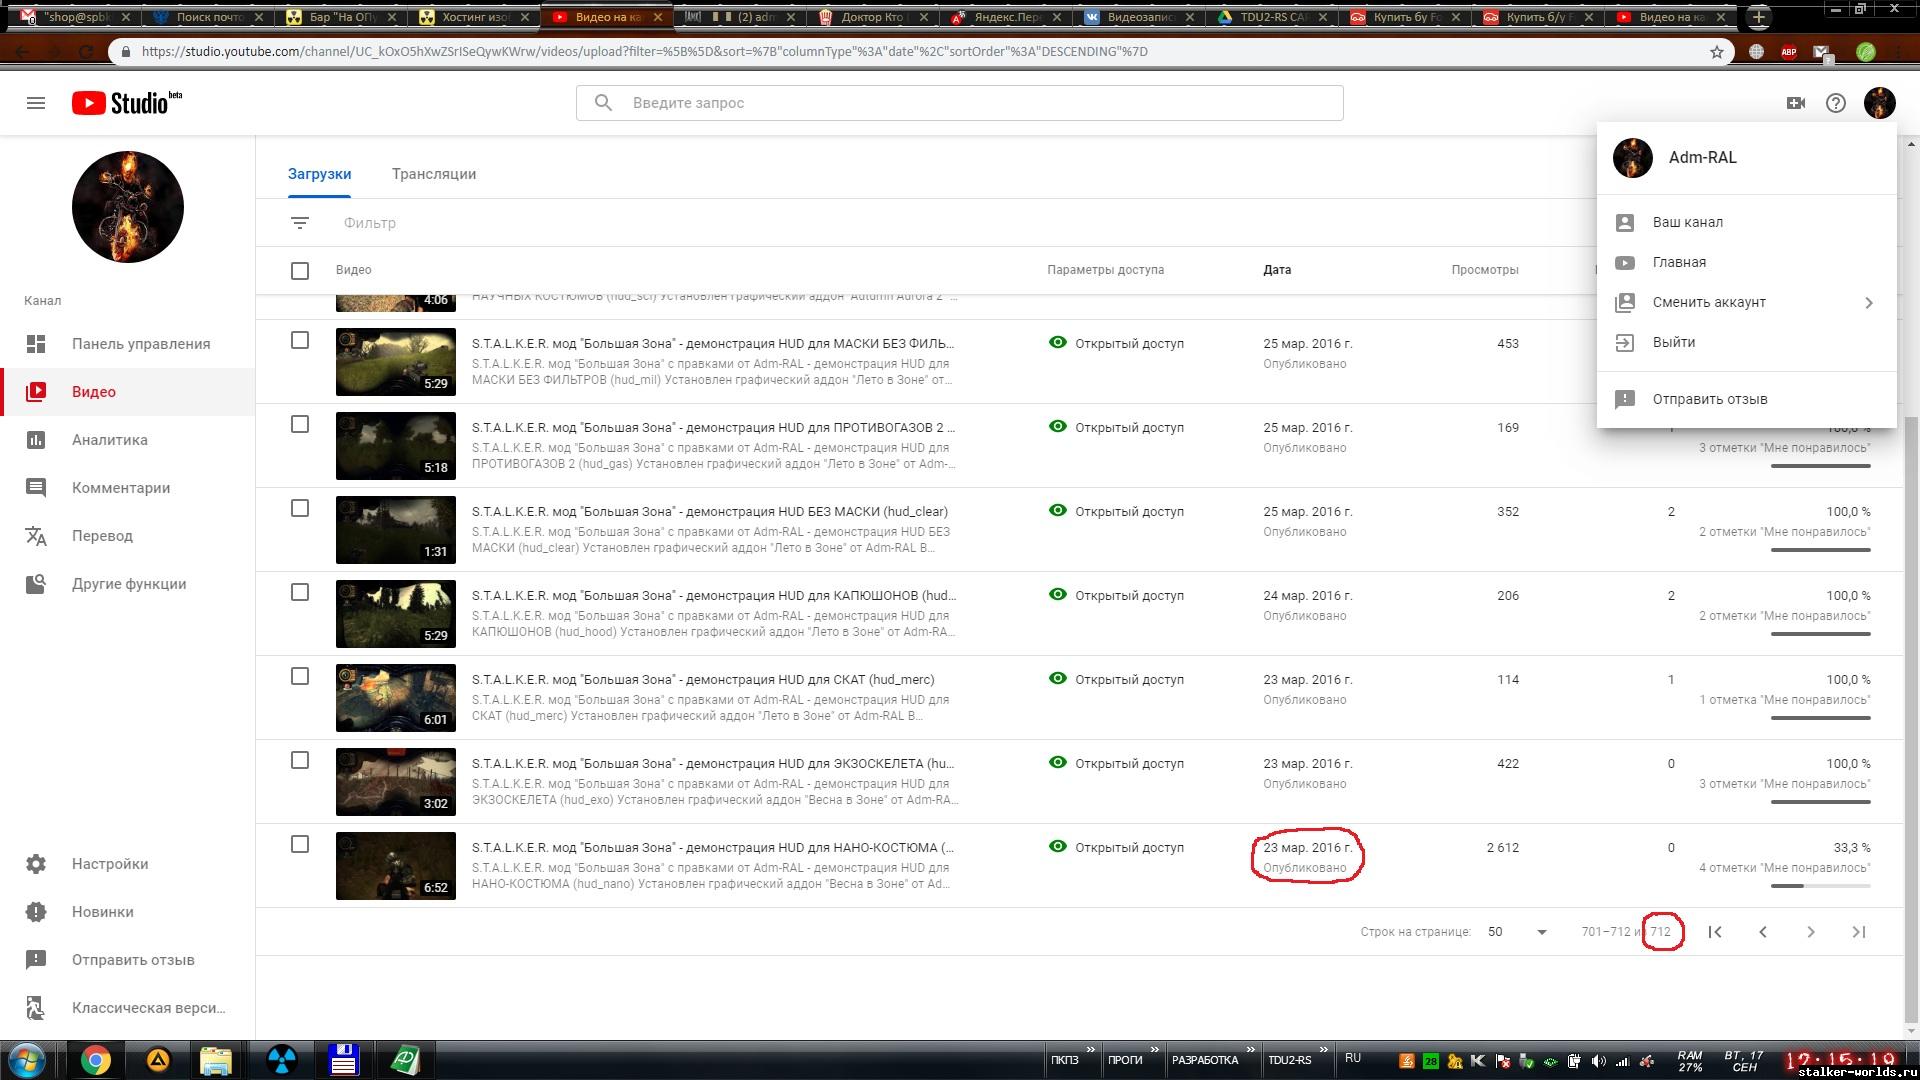
Task: Open Перевод in the sidebar
Action: (128, 536)
